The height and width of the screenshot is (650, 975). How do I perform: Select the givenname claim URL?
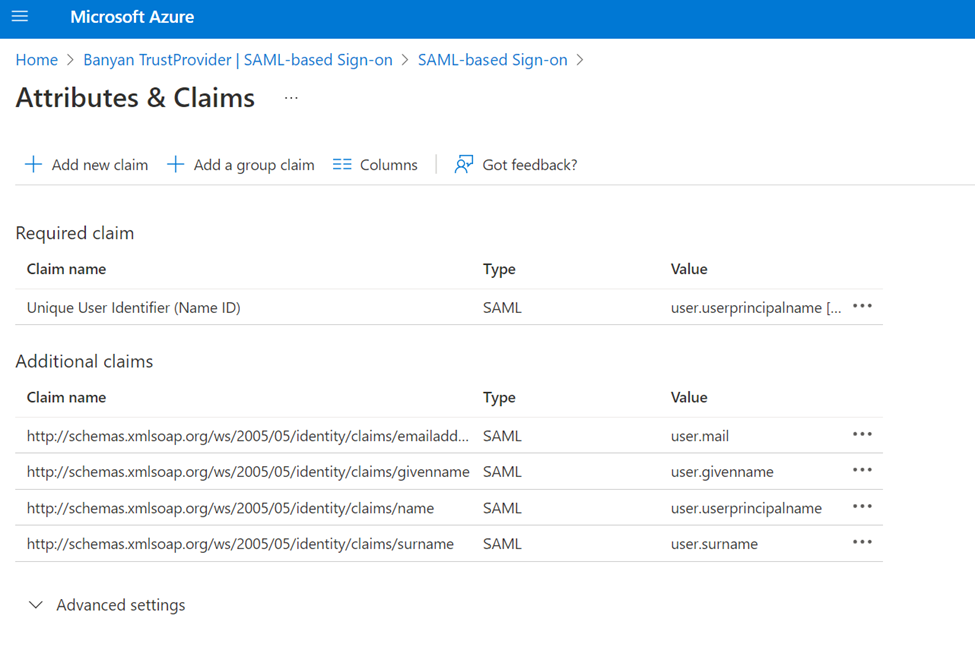tap(248, 472)
